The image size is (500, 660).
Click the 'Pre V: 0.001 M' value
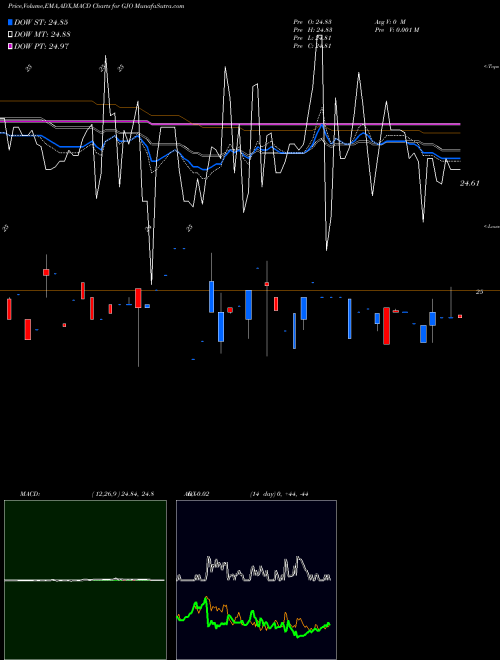(396, 30)
